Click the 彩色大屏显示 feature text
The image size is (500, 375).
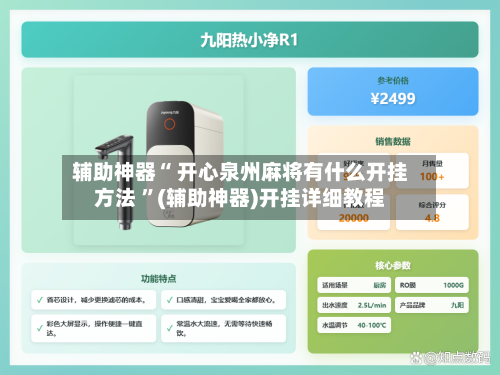(95, 328)
